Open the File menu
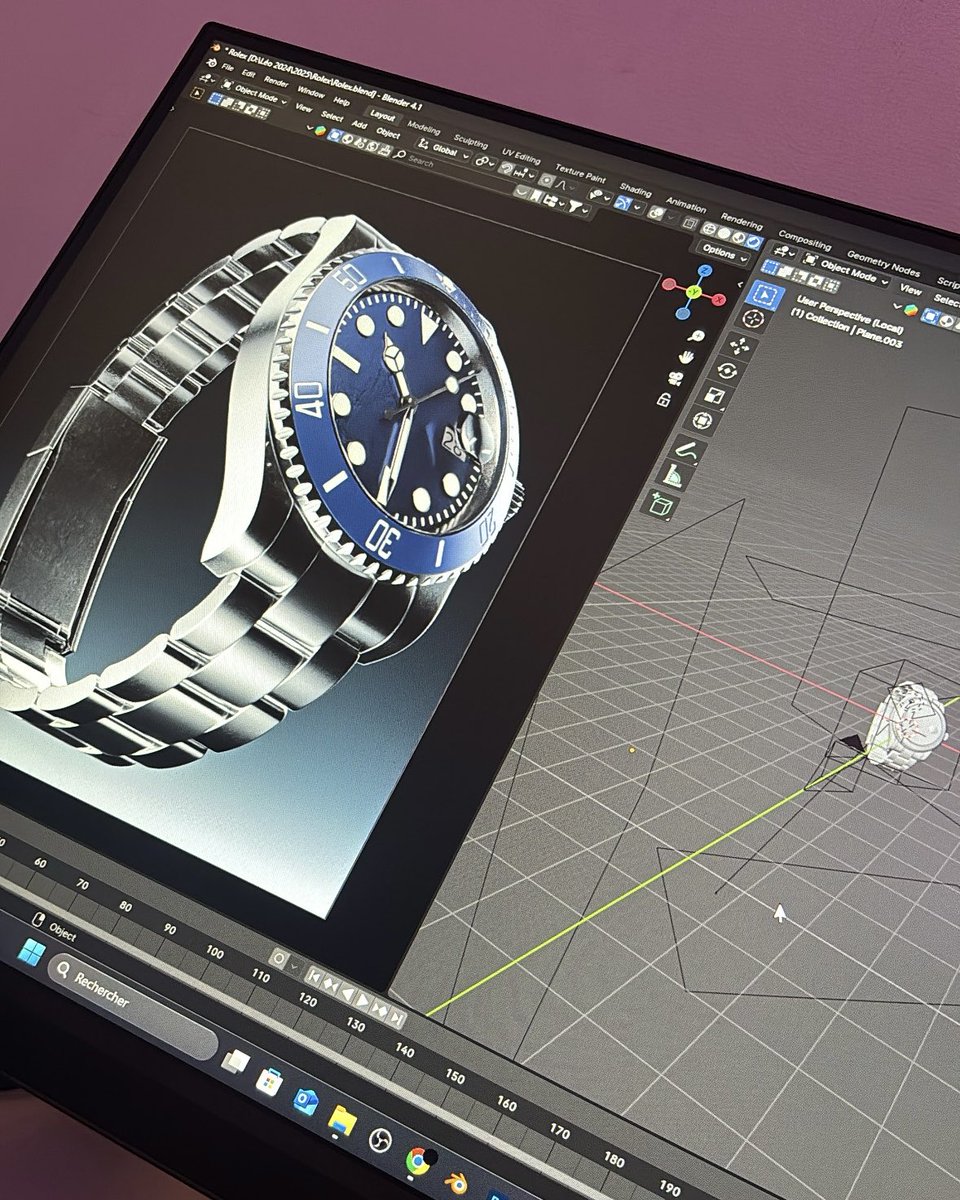960x1200 pixels. click(227, 67)
